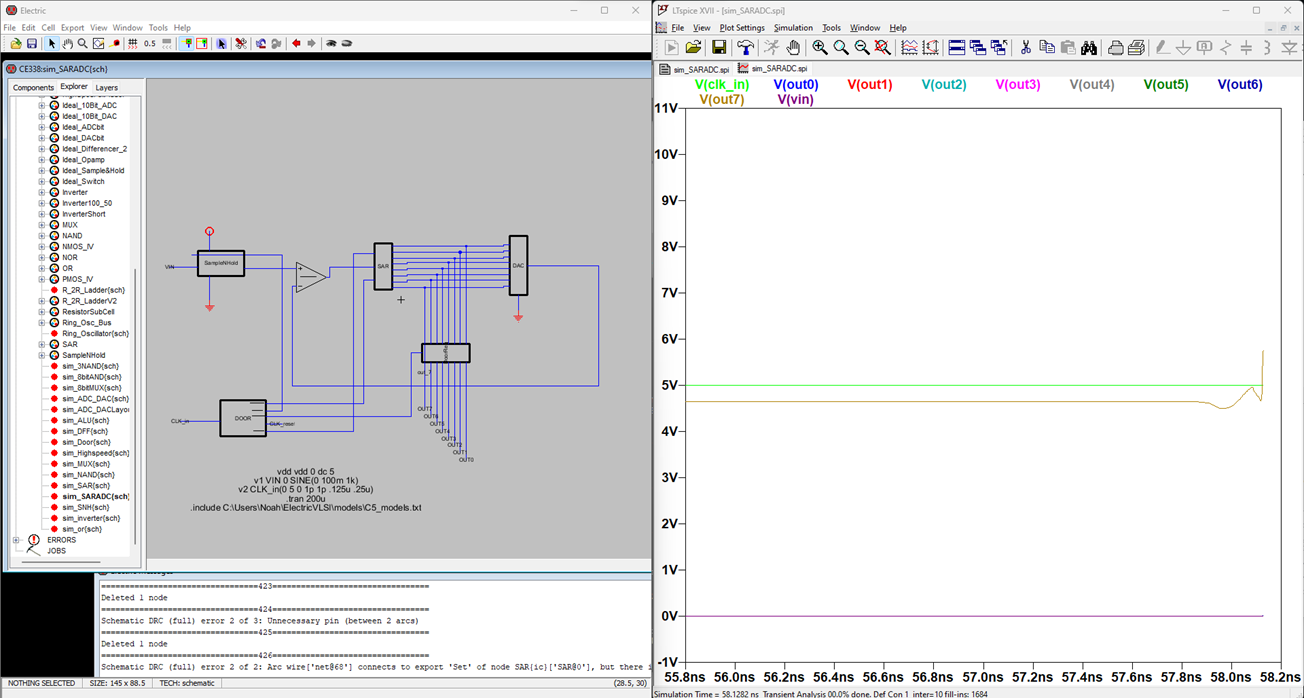Click LTspice zoom in magnifier icon
Viewport: 1304px width, 698px height.
(x=820, y=47)
